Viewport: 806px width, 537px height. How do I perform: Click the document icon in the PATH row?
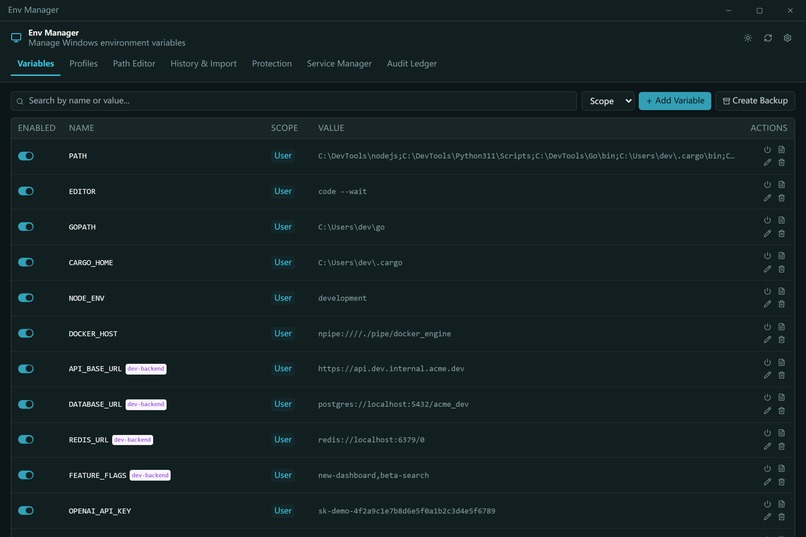pyautogui.click(x=781, y=150)
